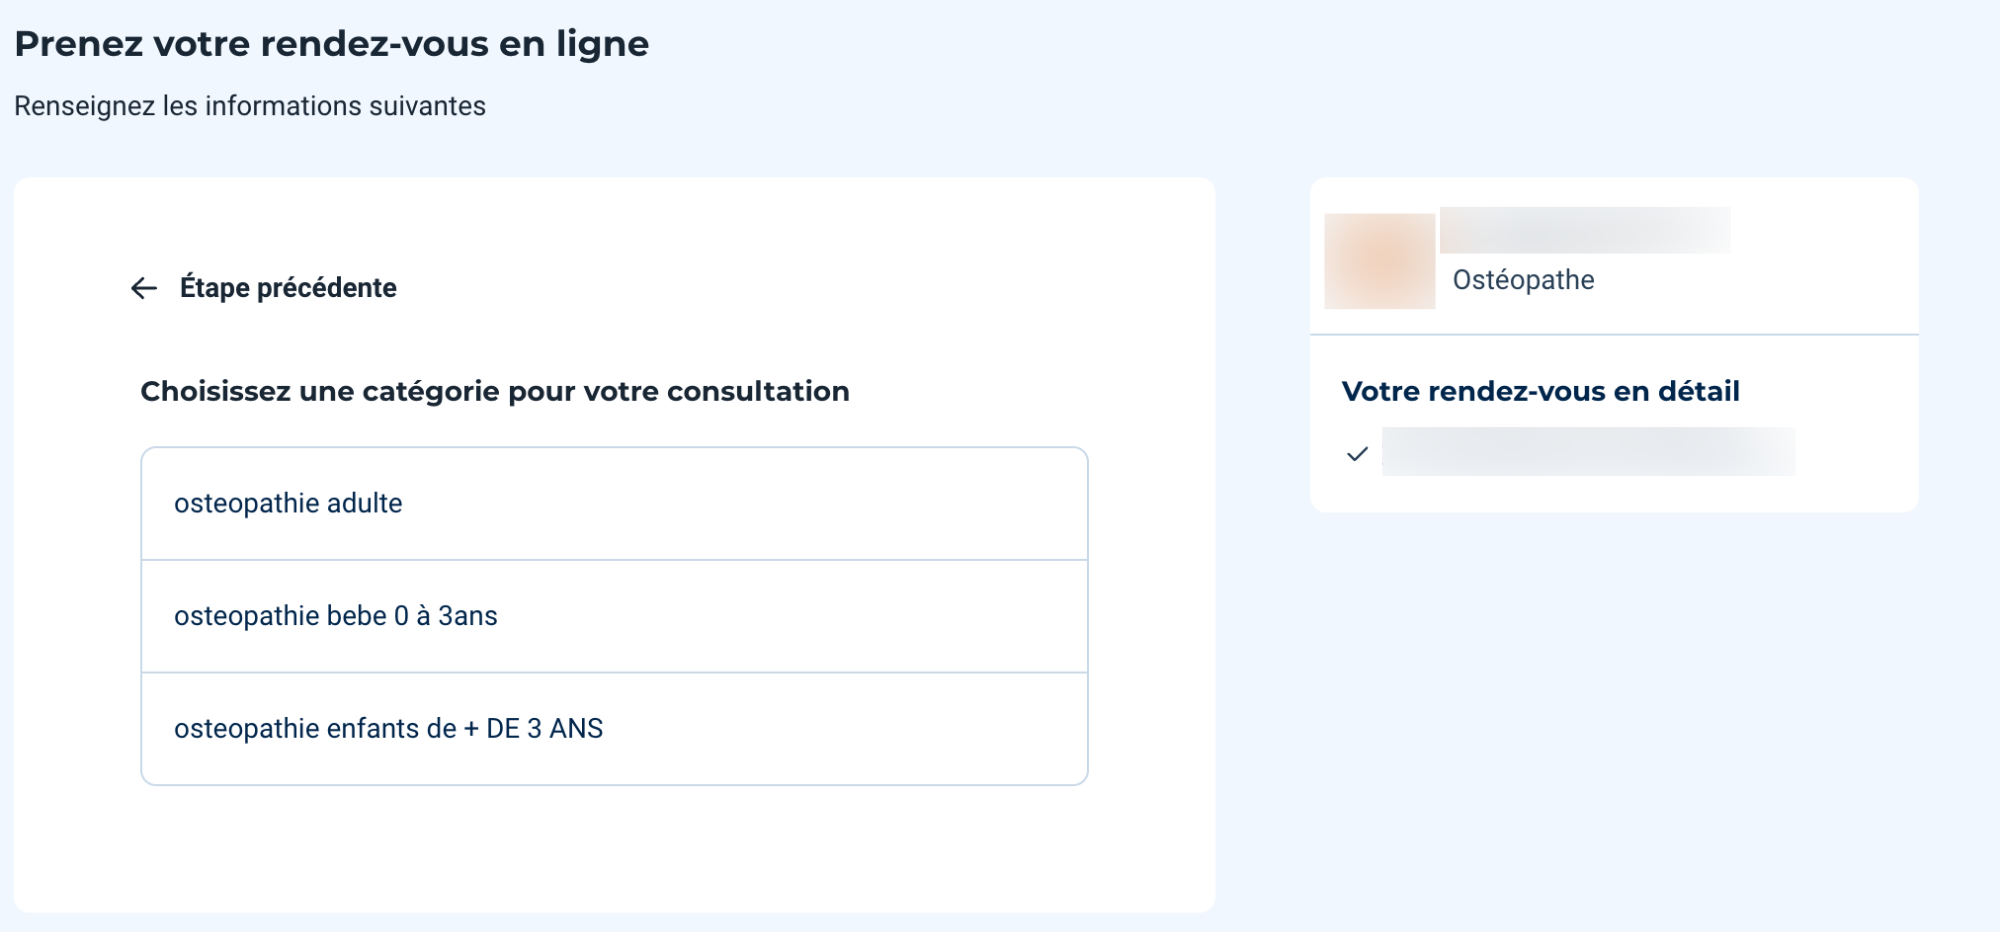Click the 3ans text in bebe option
Viewport: 2000px width, 932px height.
point(467,616)
